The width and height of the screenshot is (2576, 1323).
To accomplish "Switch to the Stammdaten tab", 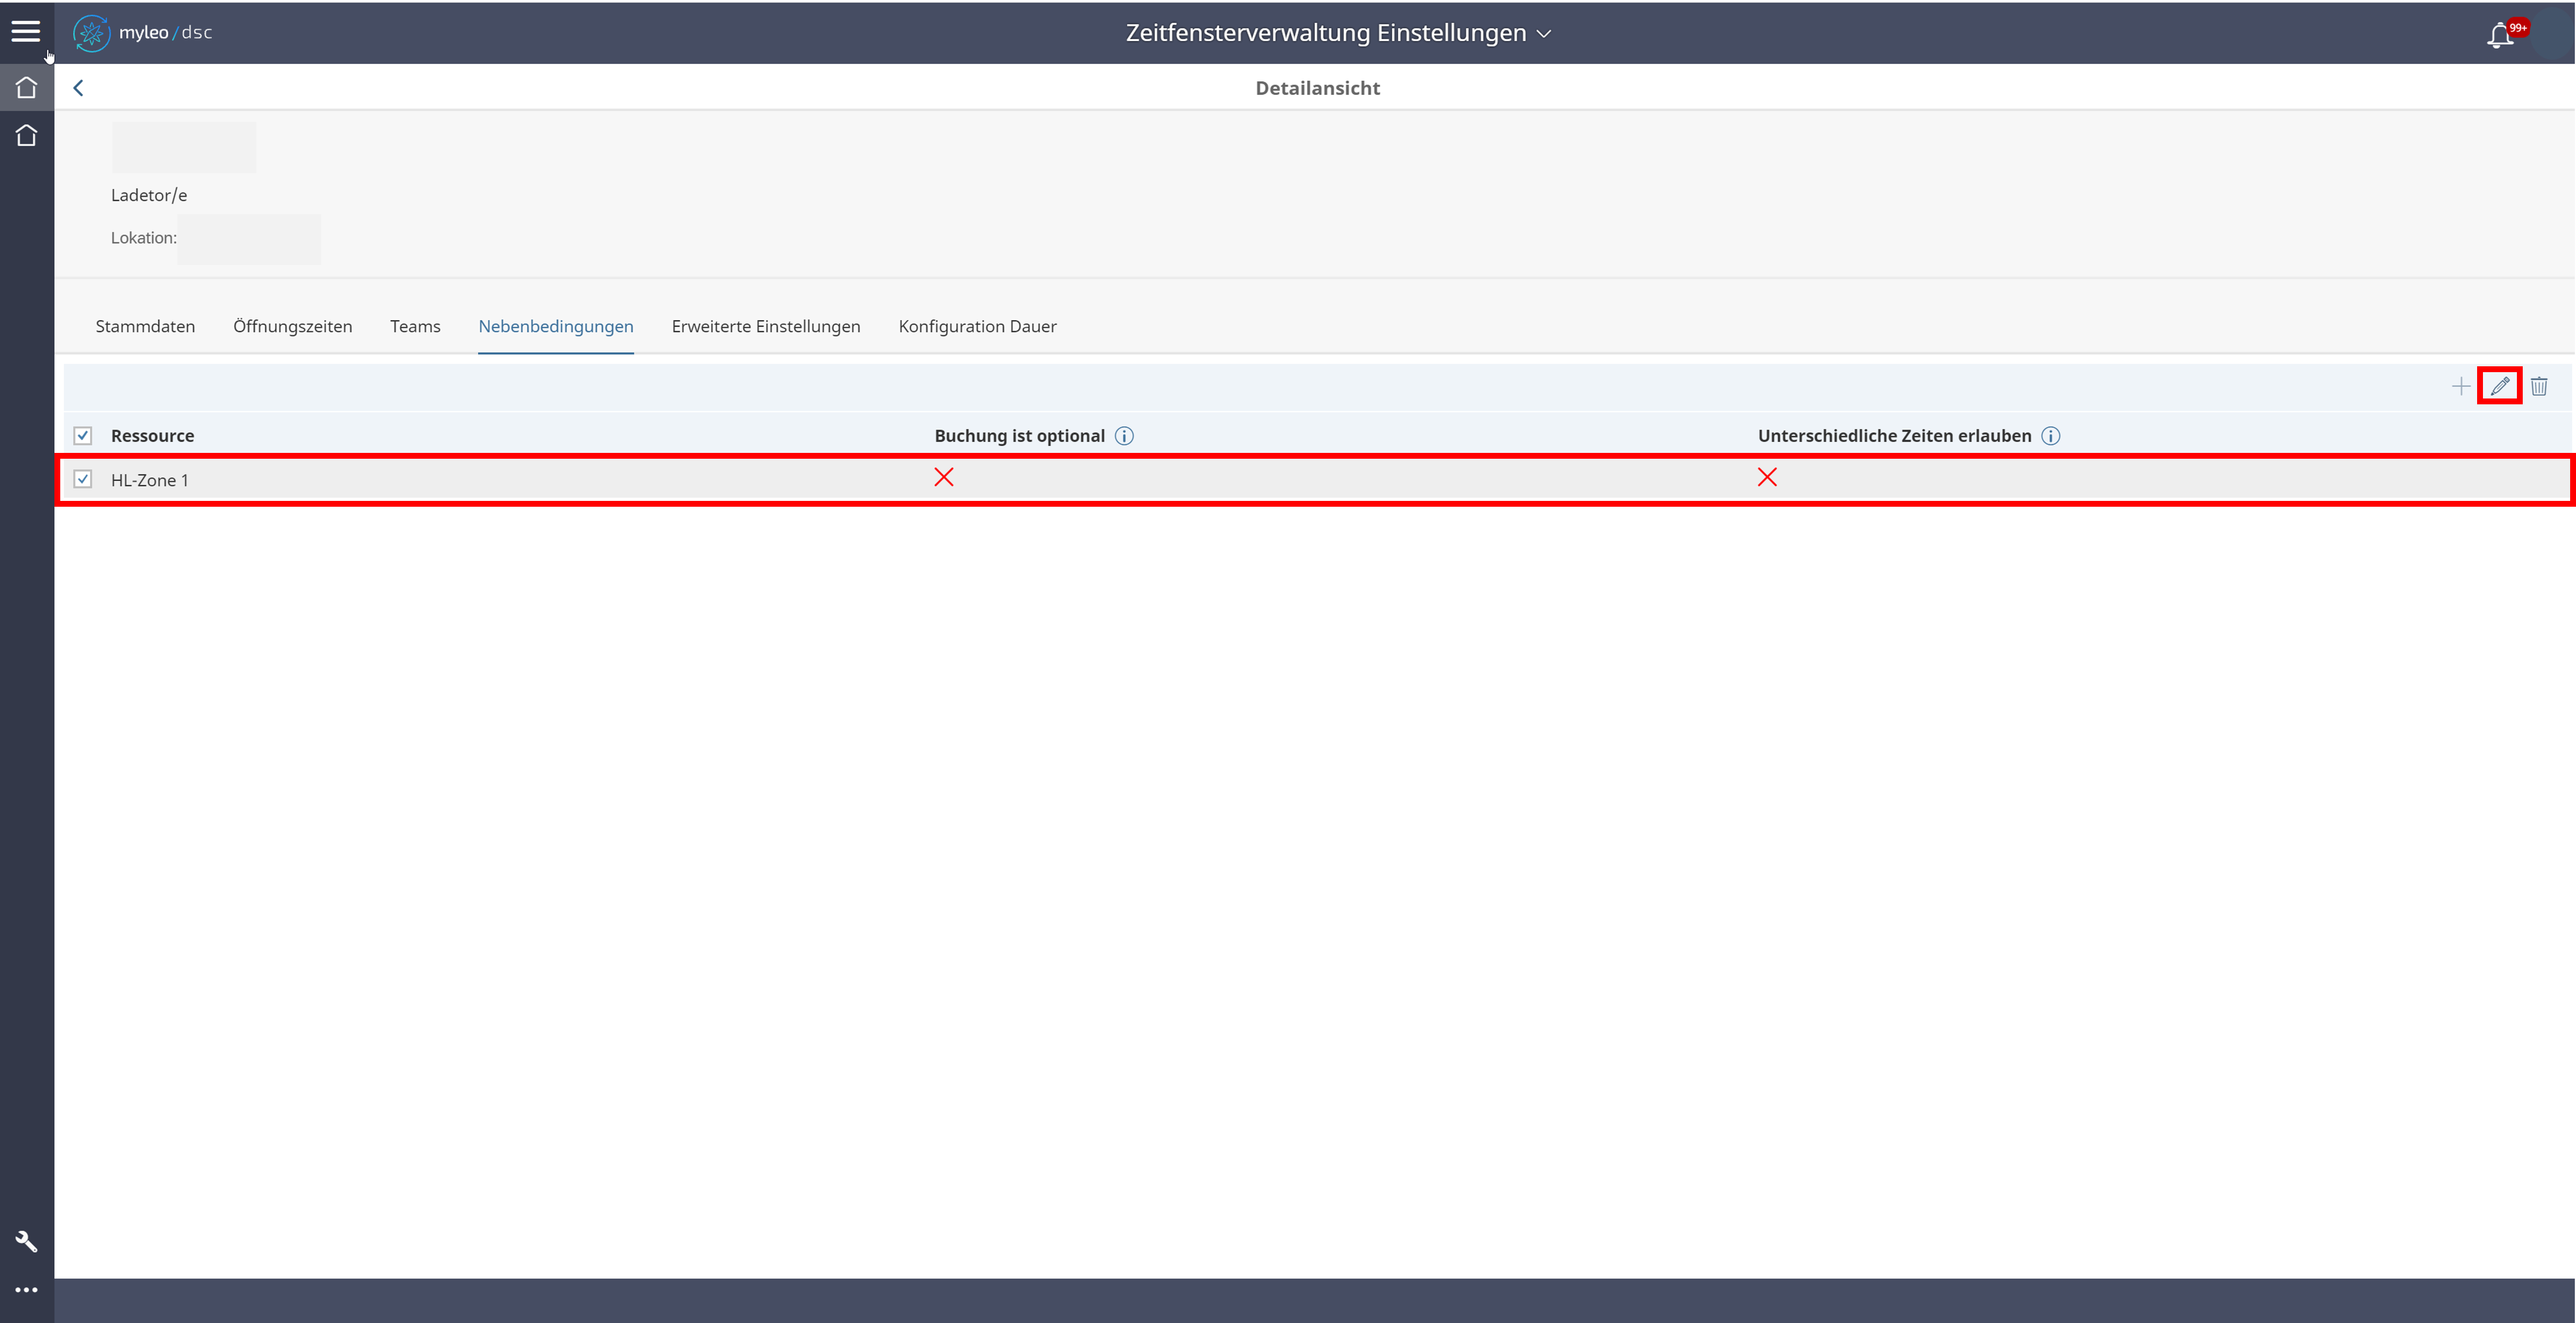I will (145, 326).
